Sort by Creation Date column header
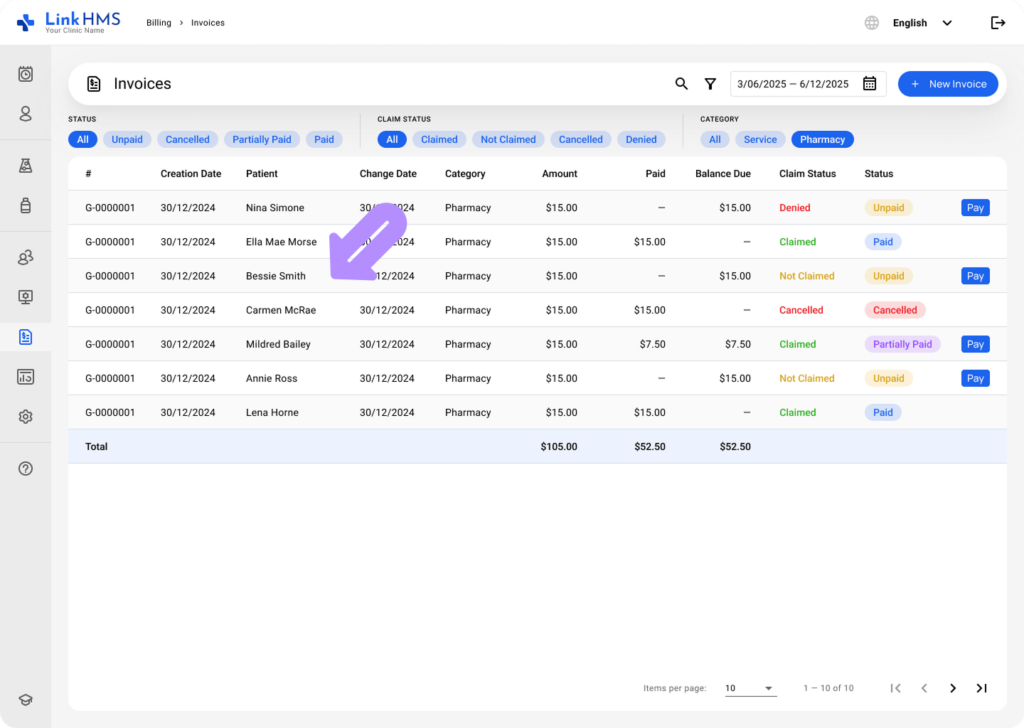This screenshot has height=728, width=1024. [191, 174]
